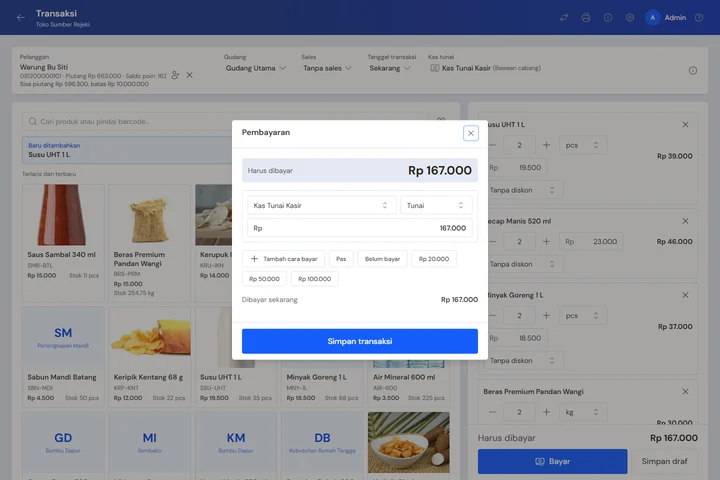Increase quantity of Beras Premium Pandan Wangi
This screenshot has height=480, width=720.
point(546,412)
